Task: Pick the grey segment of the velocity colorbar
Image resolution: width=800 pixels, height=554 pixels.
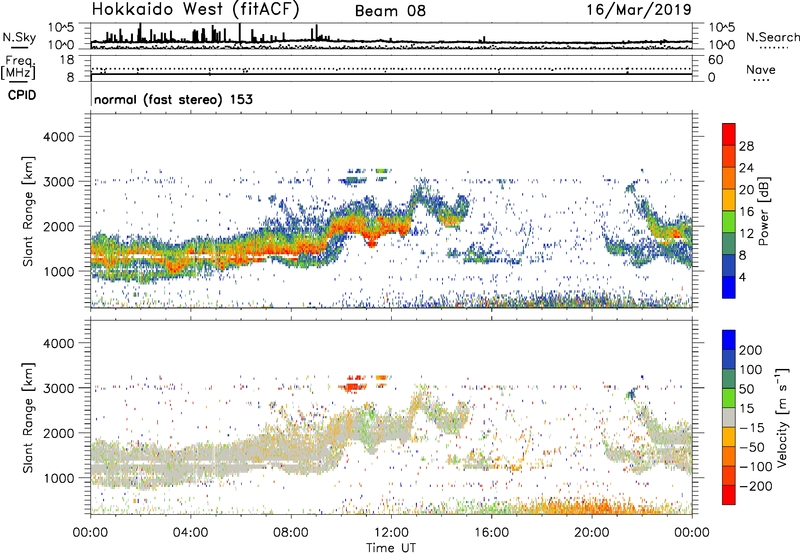Action: (x=729, y=418)
